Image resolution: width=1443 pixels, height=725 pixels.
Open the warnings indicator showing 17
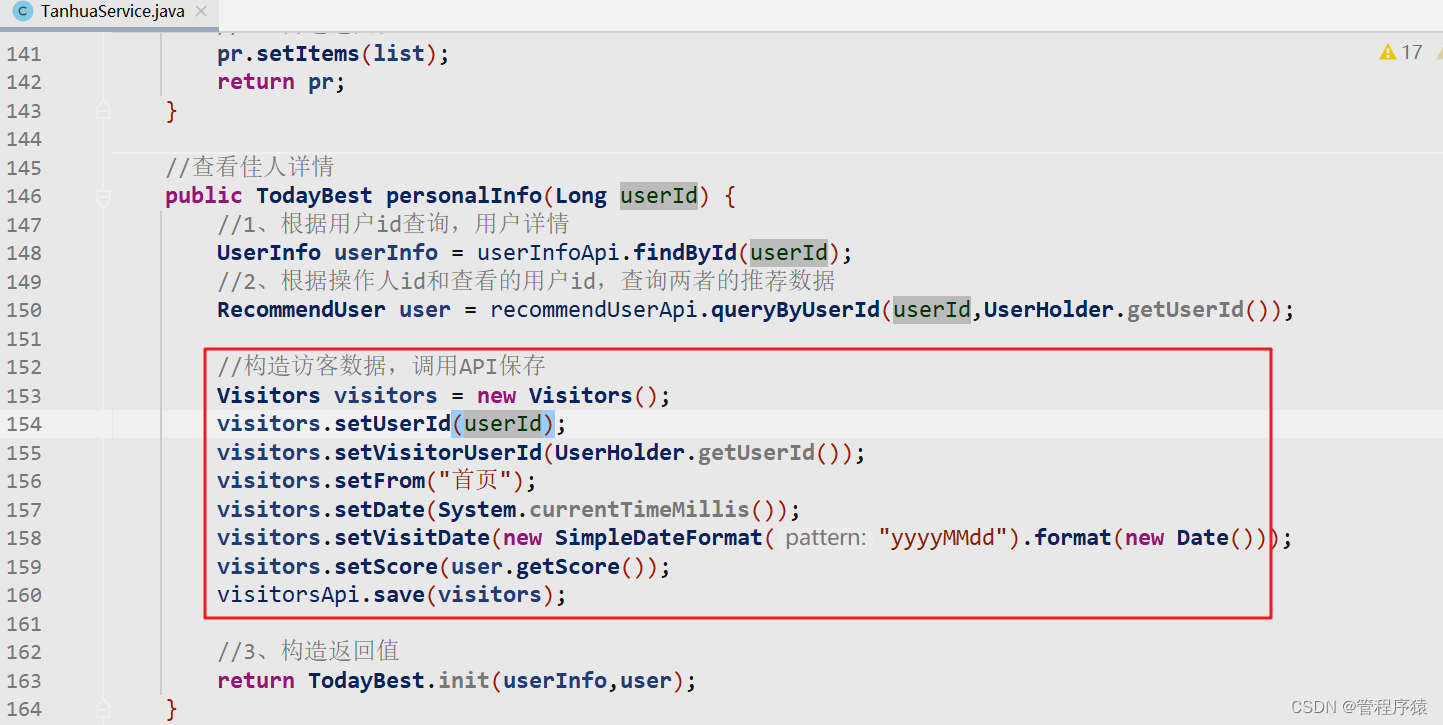[1400, 52]
